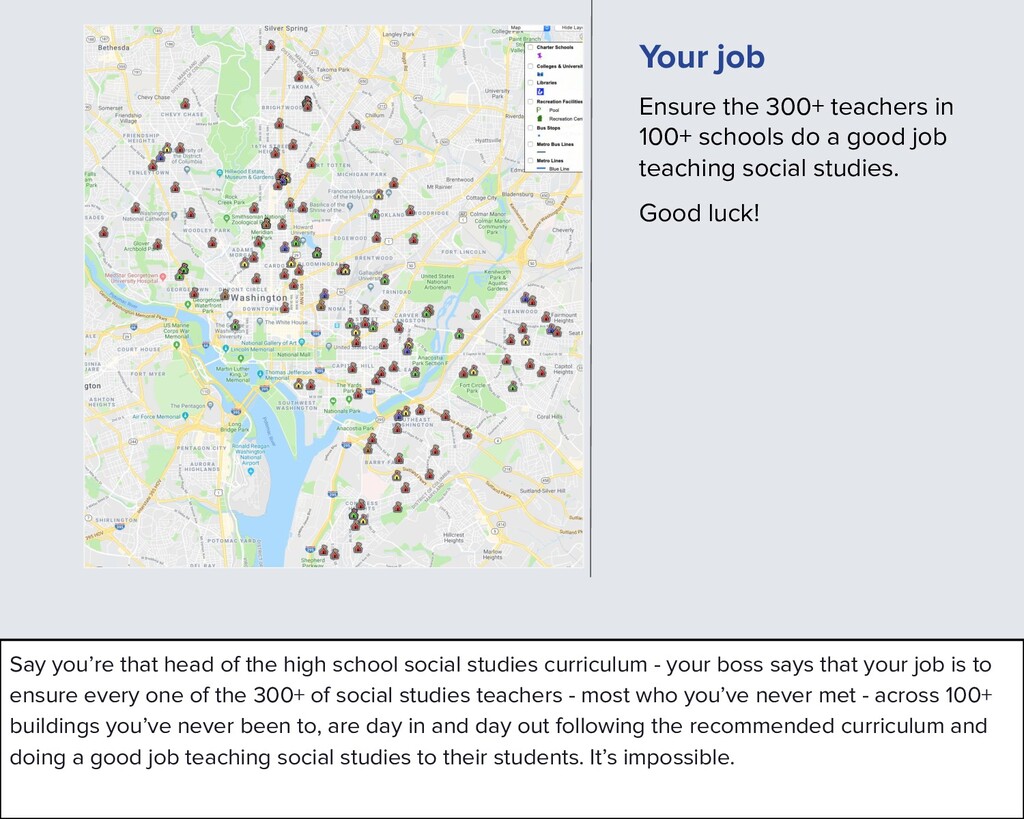Click inside the speaker notes text box
Image resolution: width=1024 pixels, height=819 pixels.
[512, 728]
